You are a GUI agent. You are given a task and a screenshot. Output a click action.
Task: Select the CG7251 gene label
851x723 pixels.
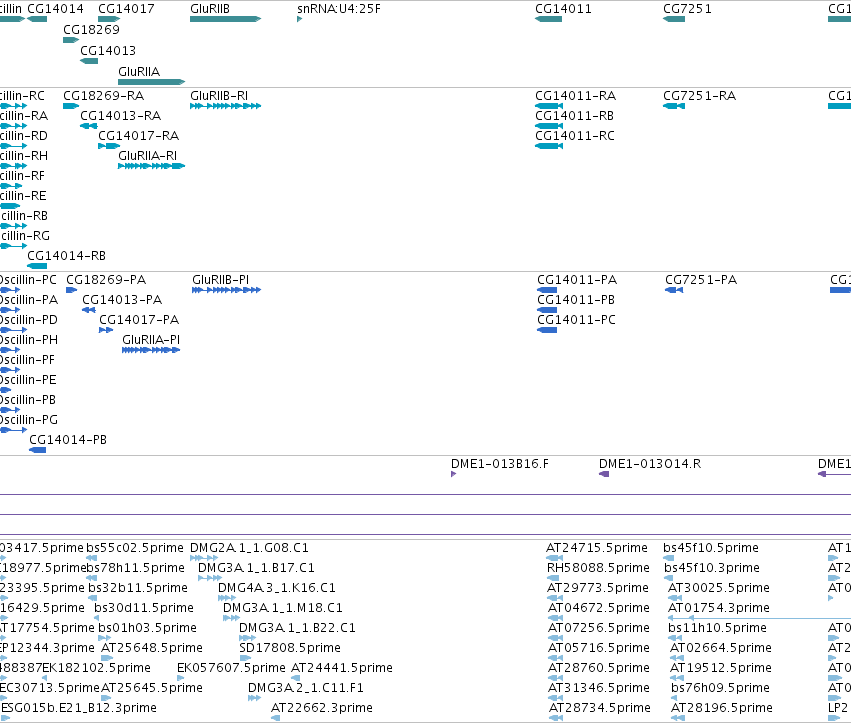pos(687,9)
